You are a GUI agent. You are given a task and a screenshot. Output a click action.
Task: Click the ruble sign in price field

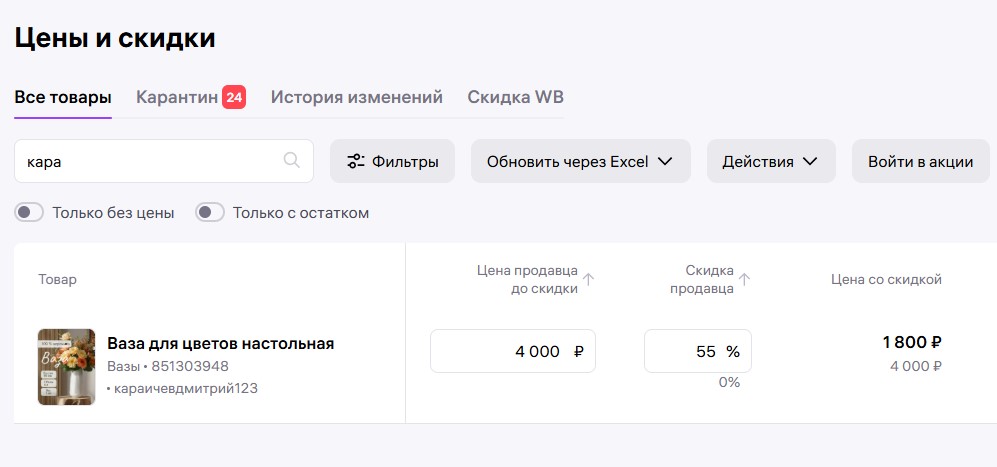click(x=578, y=351)
